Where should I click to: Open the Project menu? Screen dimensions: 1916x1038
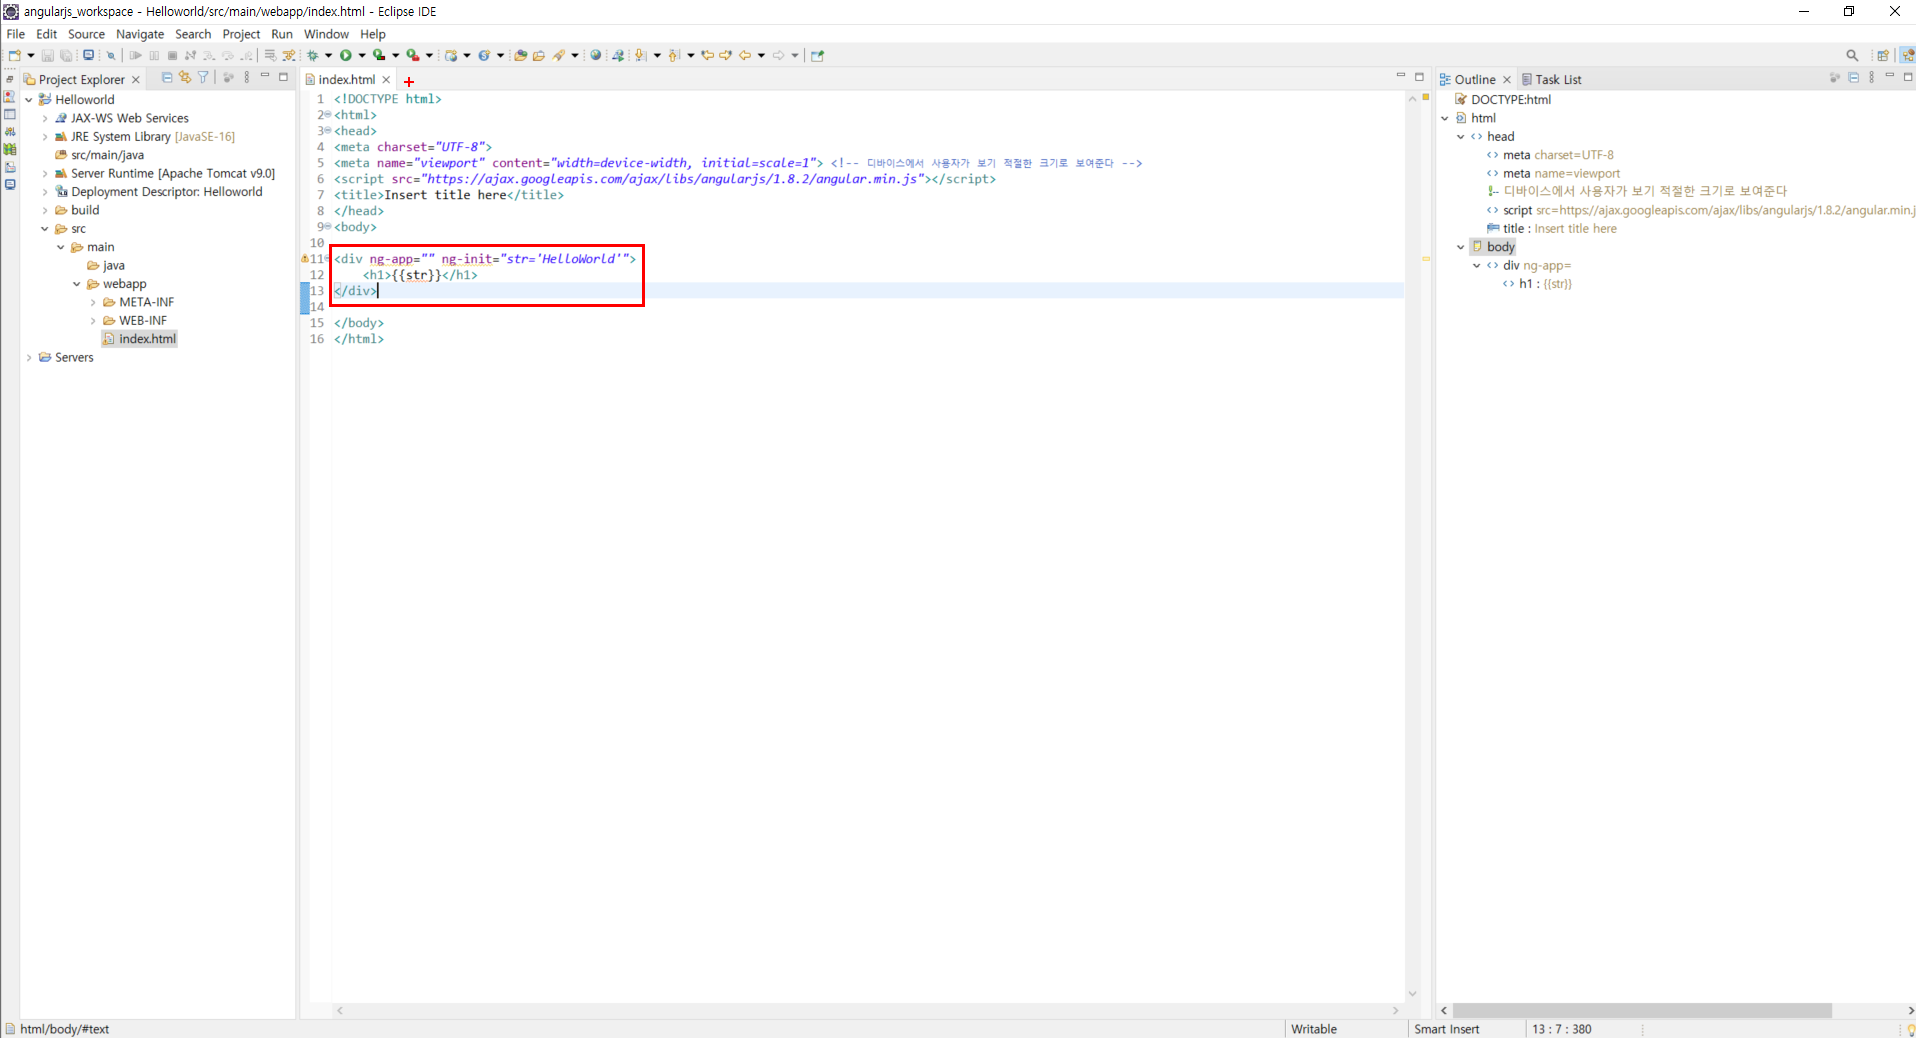241,34
